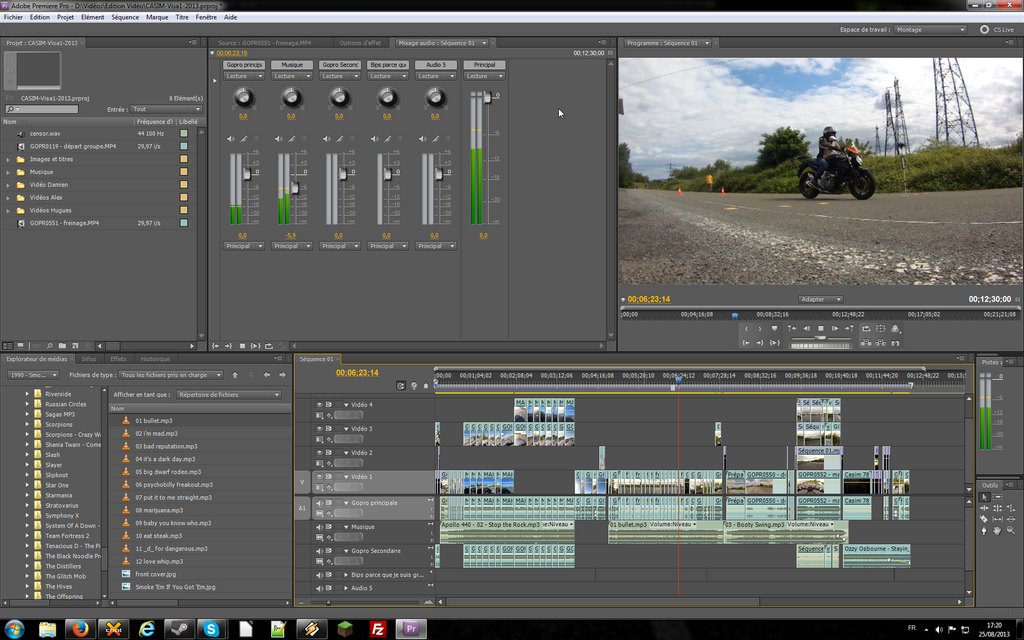This screenshot has width=1024, height=640.
Task: Select the Pen tool
Action: click(984, 530)
